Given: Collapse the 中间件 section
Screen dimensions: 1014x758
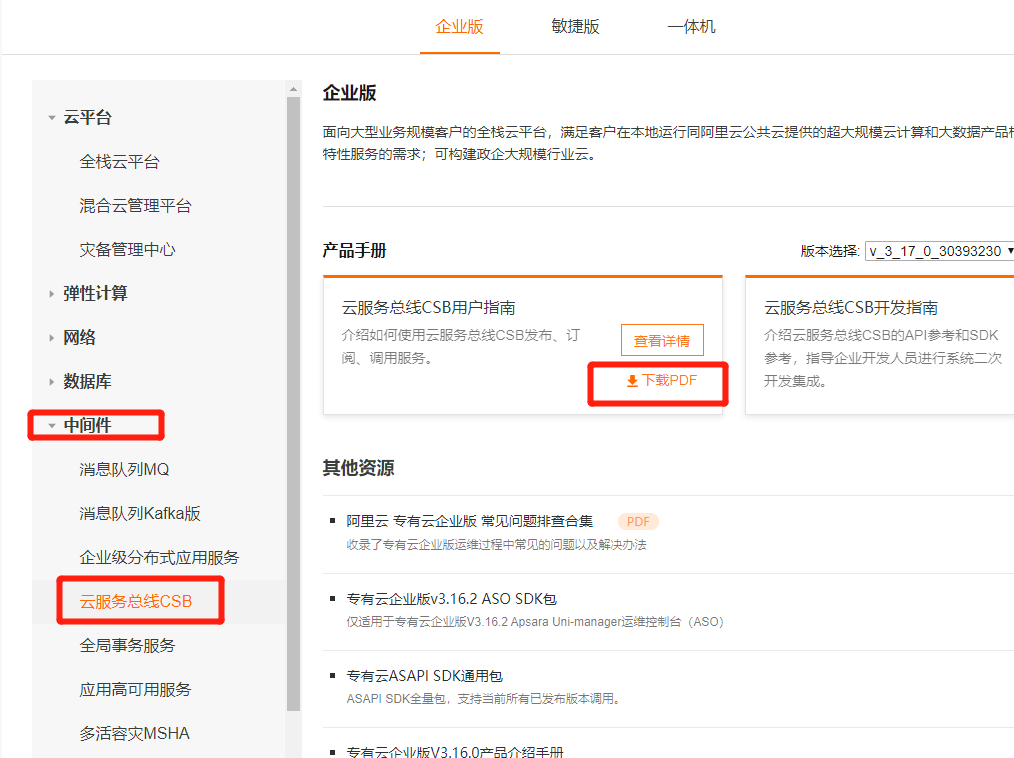Looking at the screenshot, I should pos(52,426).
